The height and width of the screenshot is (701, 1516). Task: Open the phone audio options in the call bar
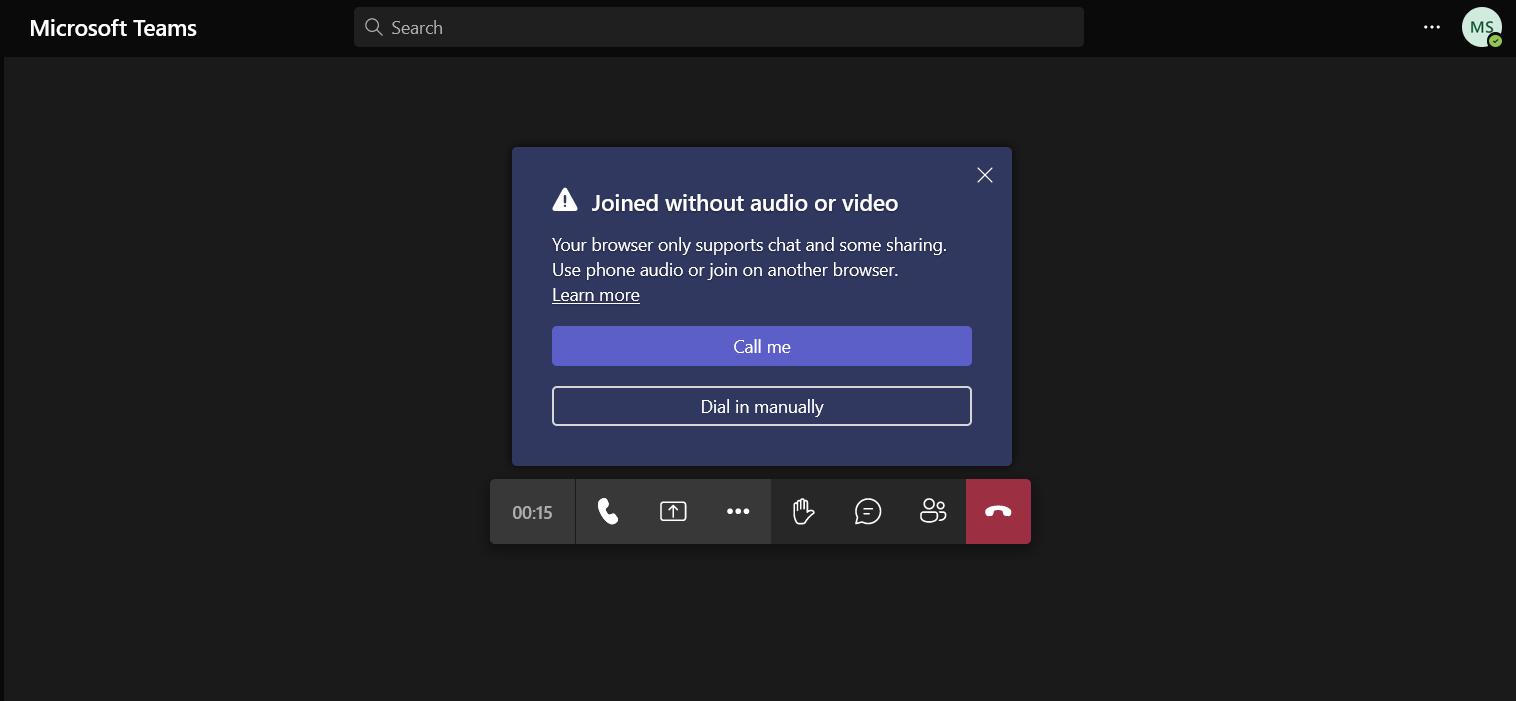[608, 511]
